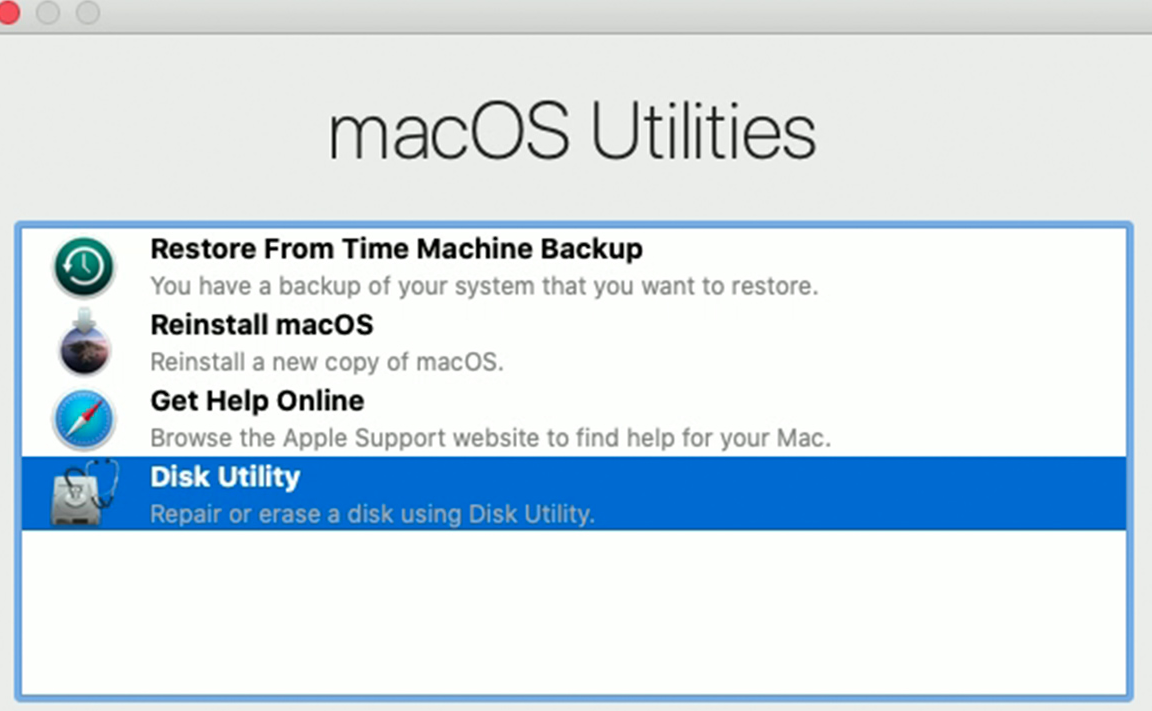Screen dimensions: 1152x711
Task: Click the disabled minimize window button
Action: click(47, 13)
